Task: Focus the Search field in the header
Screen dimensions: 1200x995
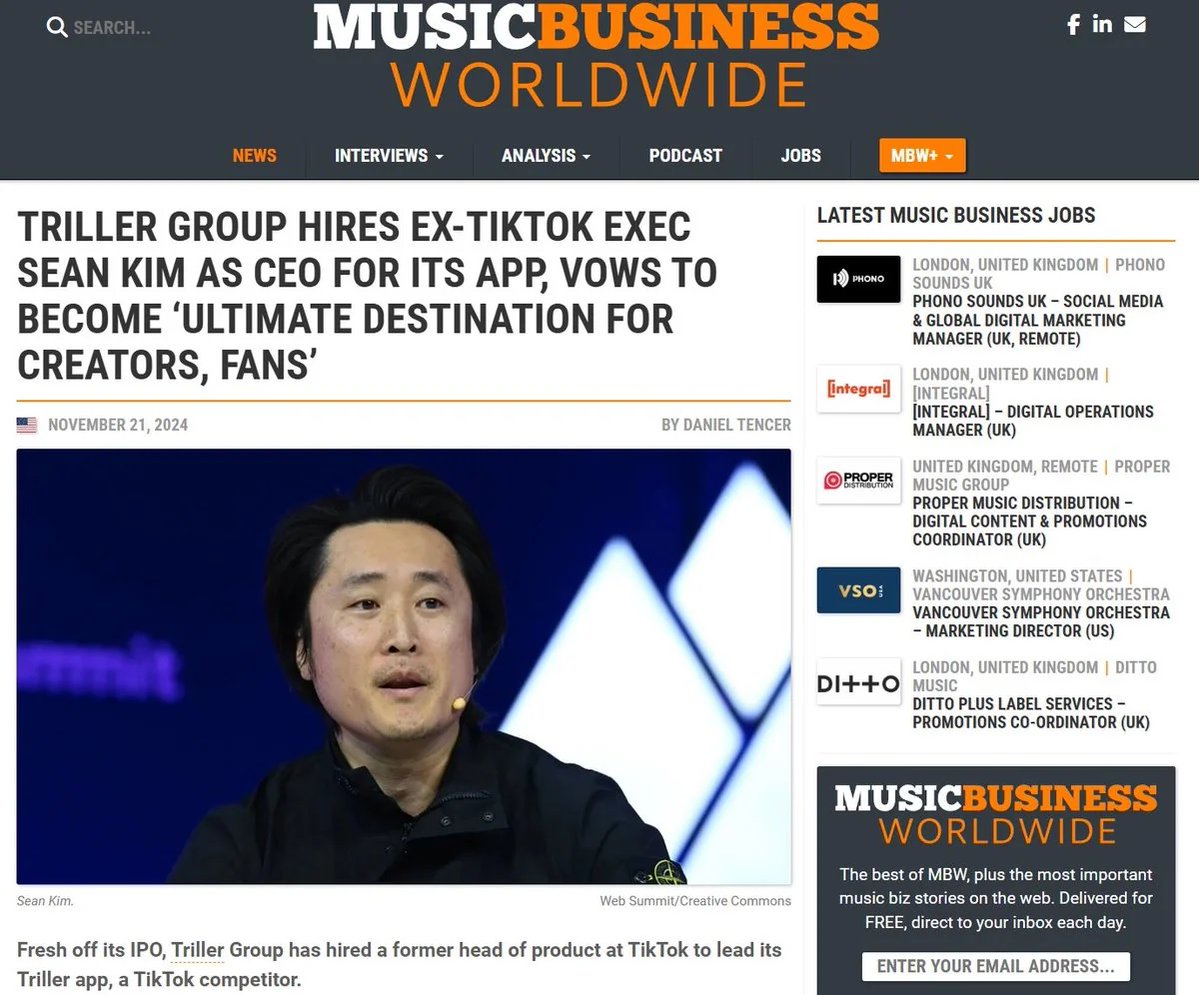Action: pyautogui.click(x=112, y=28)
